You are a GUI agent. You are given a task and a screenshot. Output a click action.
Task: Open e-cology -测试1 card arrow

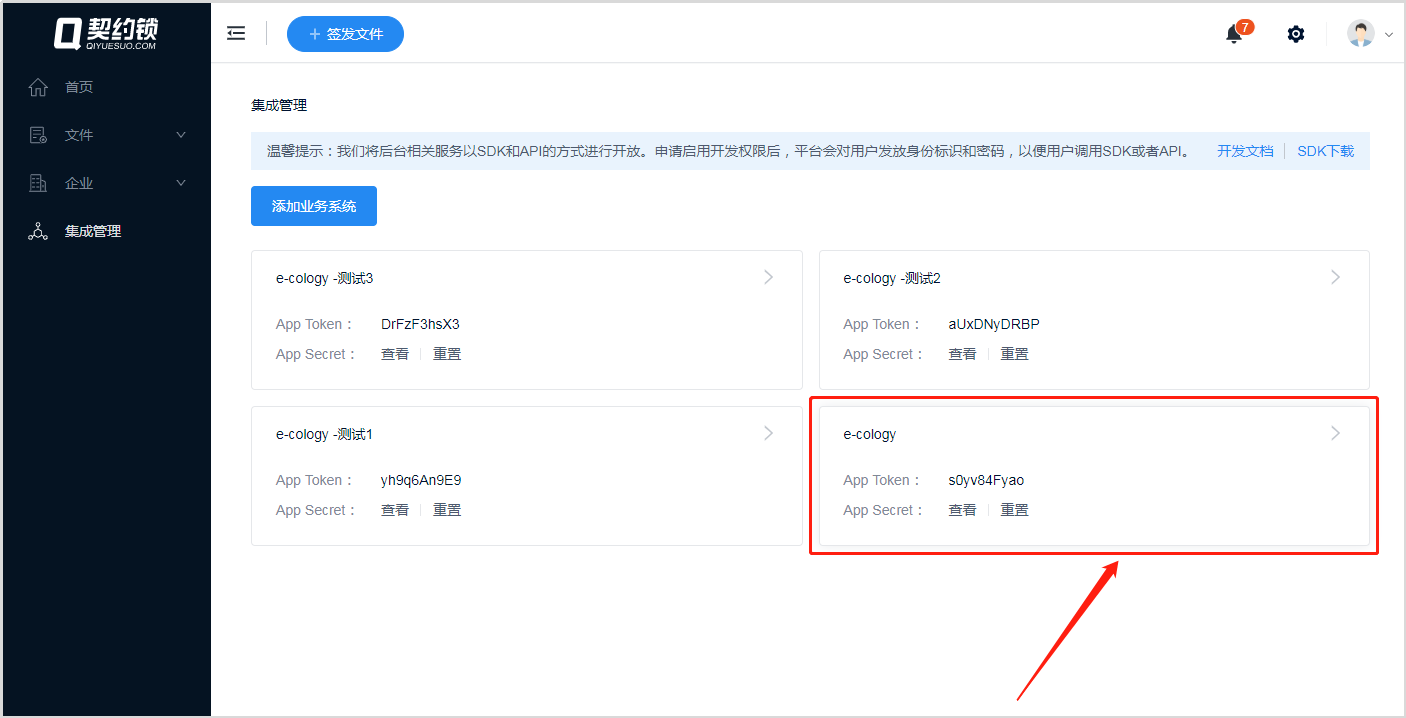768,433
